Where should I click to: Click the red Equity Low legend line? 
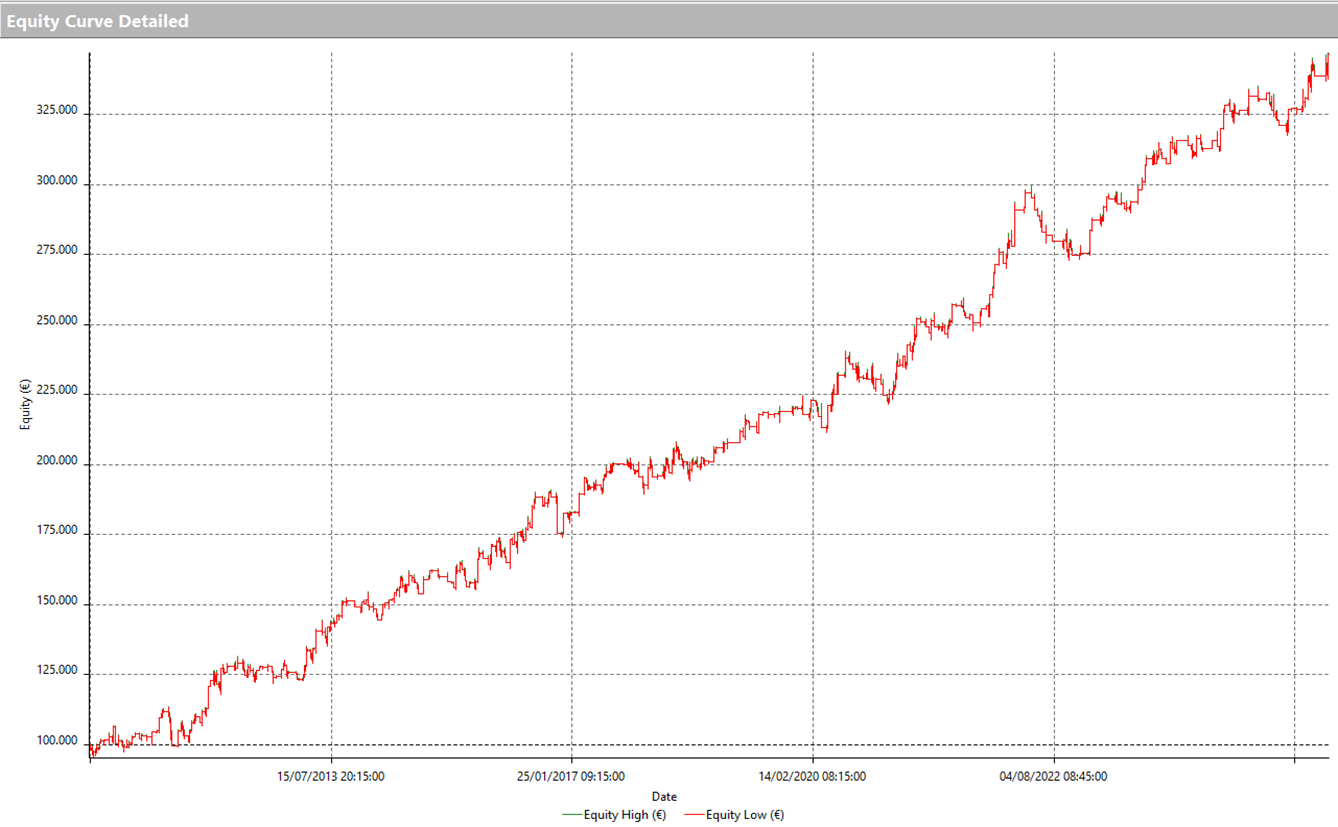click(692, 815)
